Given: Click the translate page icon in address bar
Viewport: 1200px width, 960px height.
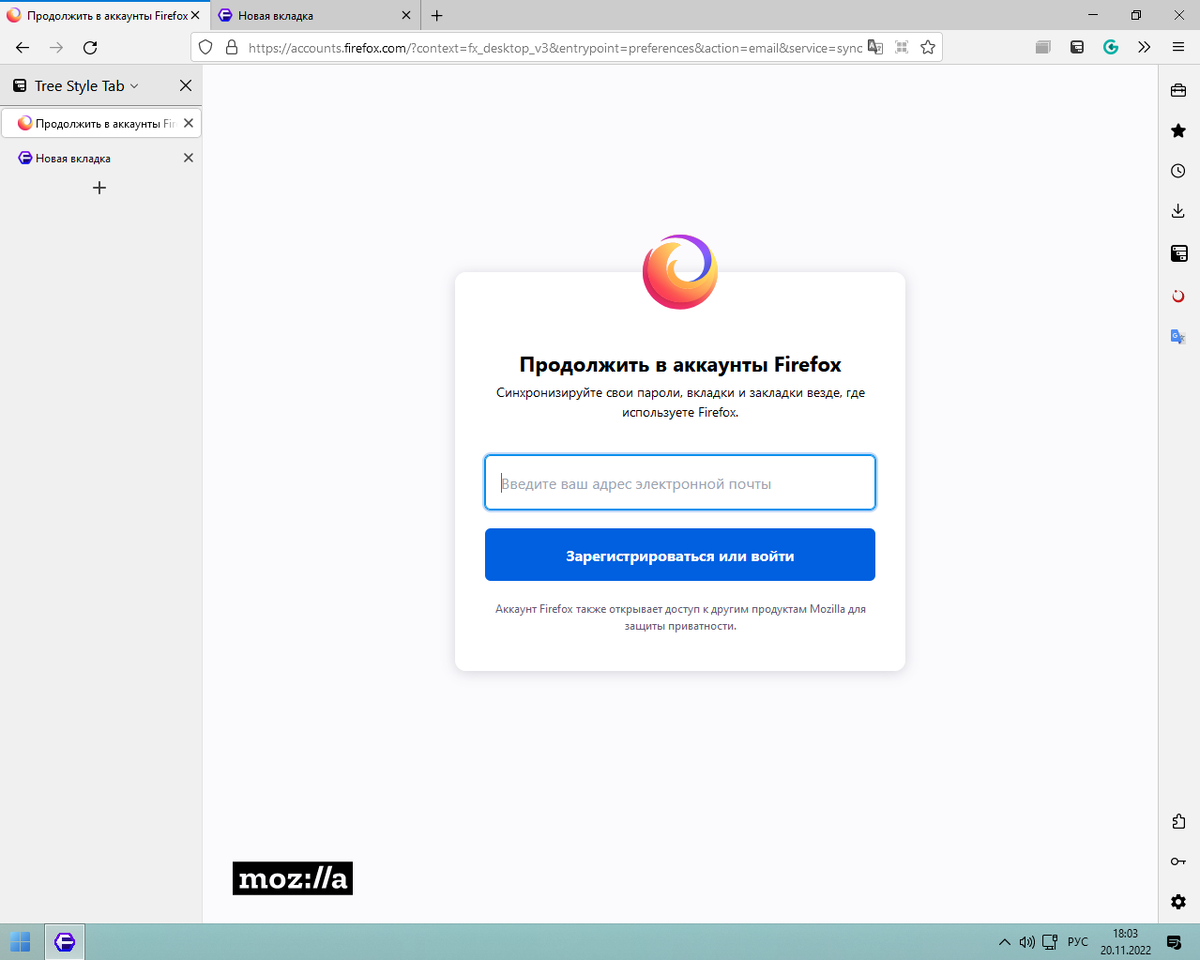Looking at the screenshot, I should pyautogui.click(x=876, y=47).
